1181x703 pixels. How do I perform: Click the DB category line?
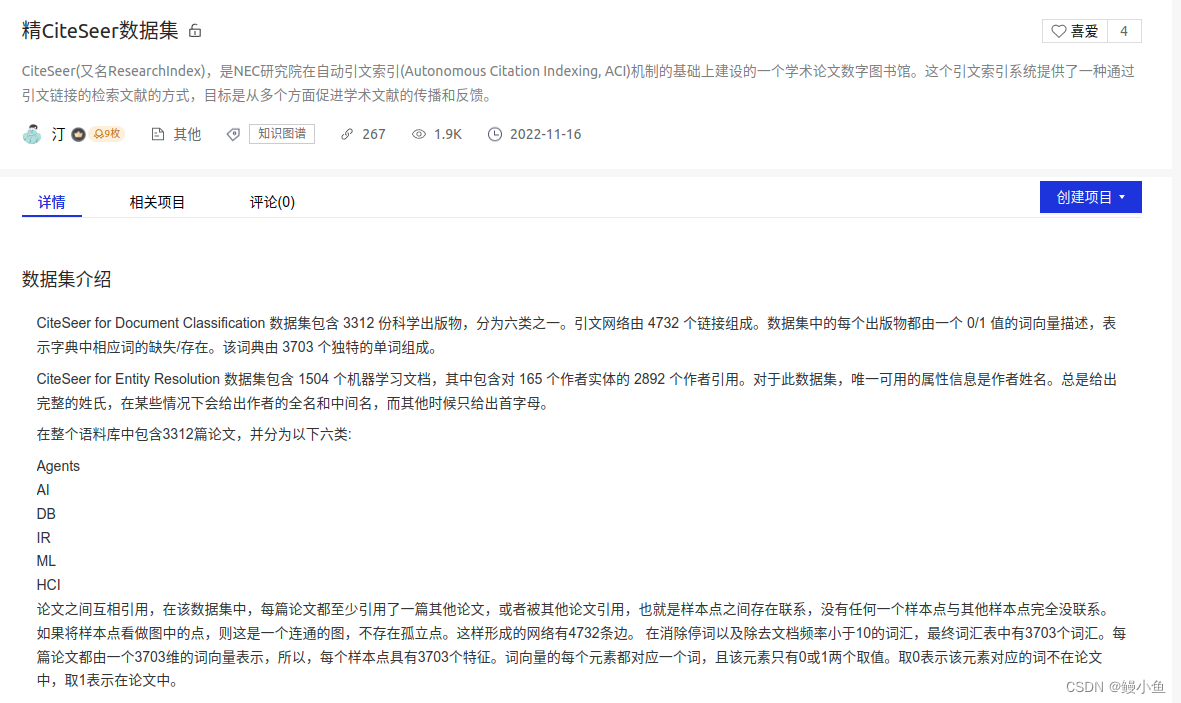tap(46, 514)
